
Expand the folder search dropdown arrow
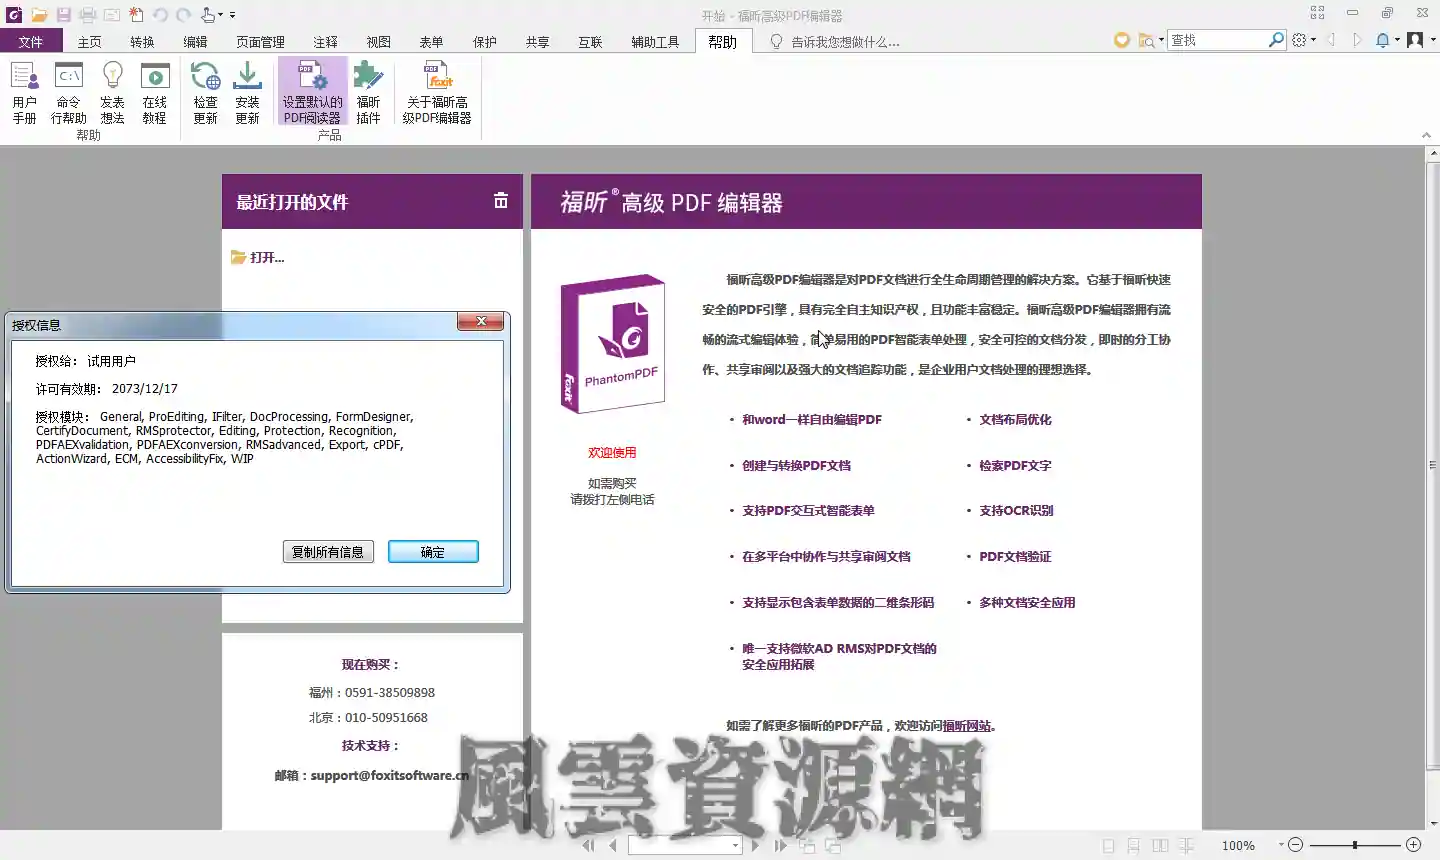(1161, 40)
